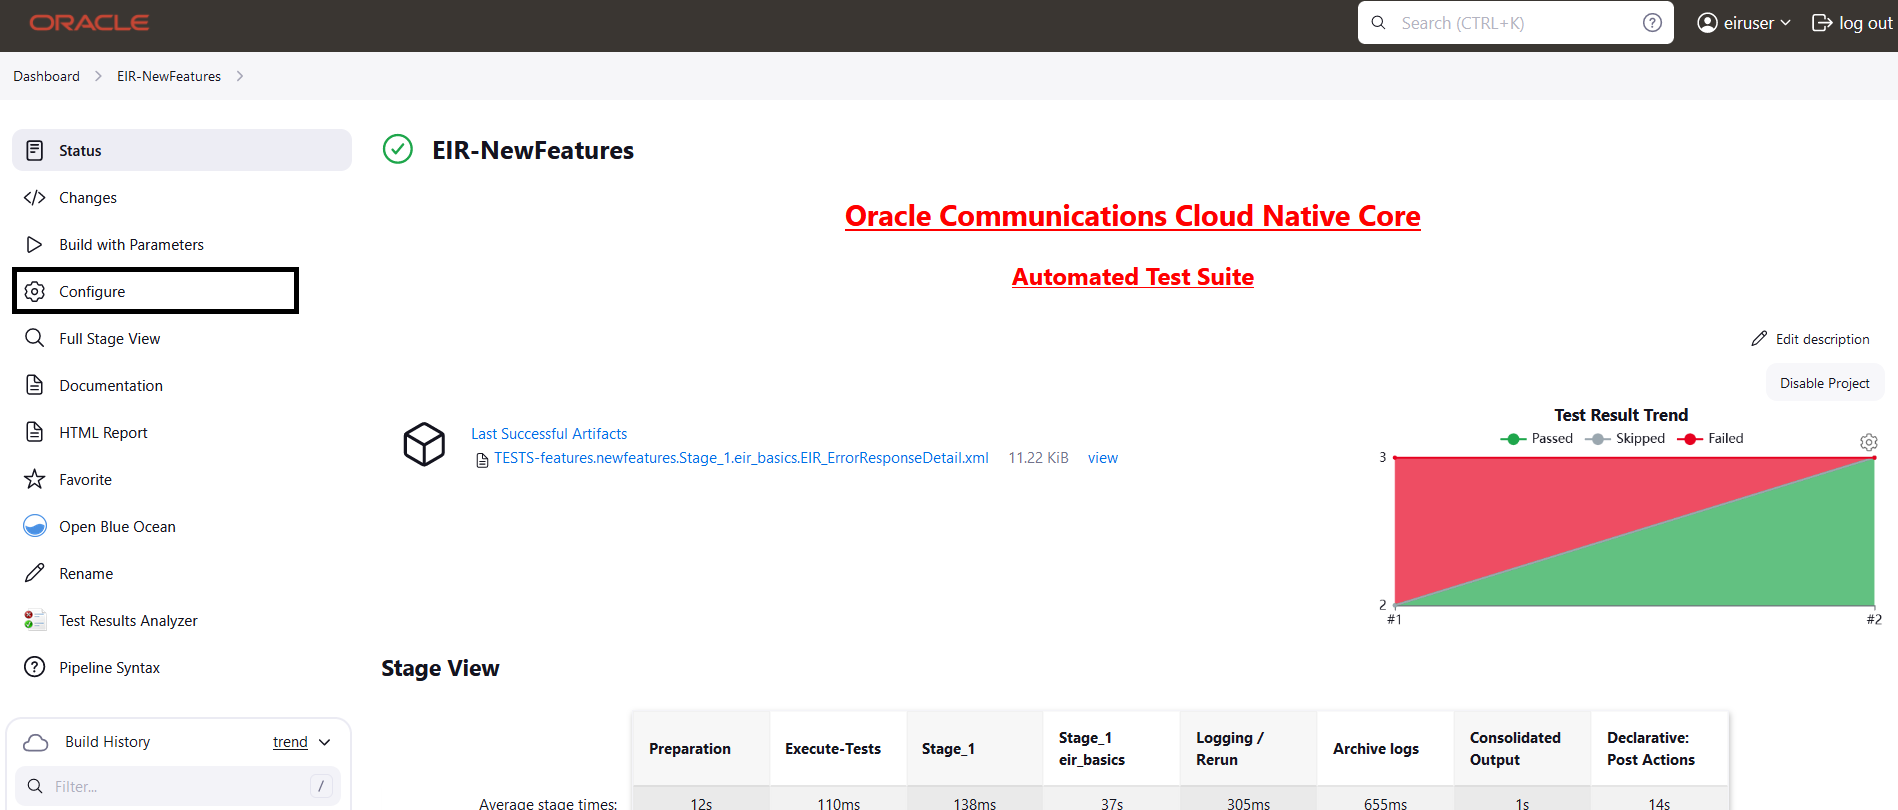The width and height of the screenshot is (1898, 810).
Task: Click the Archive logs stage header
Action: [1385, 748]
